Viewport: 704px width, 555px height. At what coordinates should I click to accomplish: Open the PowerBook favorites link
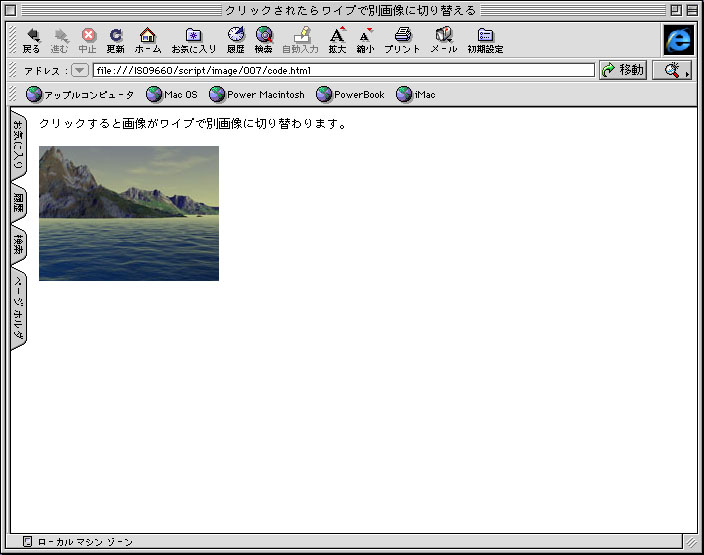pyautogui.click(x=350, y=94)
